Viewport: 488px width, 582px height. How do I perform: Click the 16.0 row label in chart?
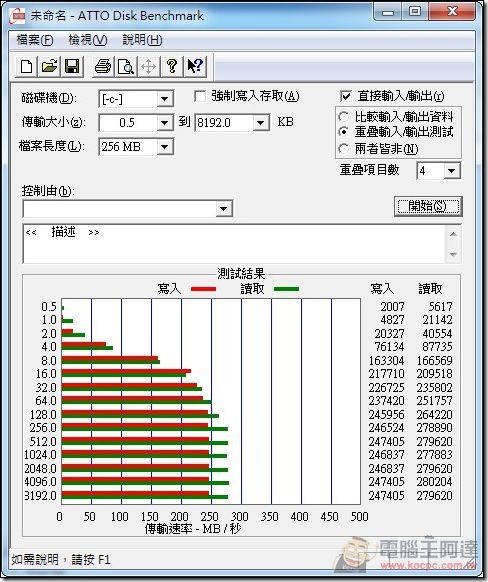click(x=46, y=374)
